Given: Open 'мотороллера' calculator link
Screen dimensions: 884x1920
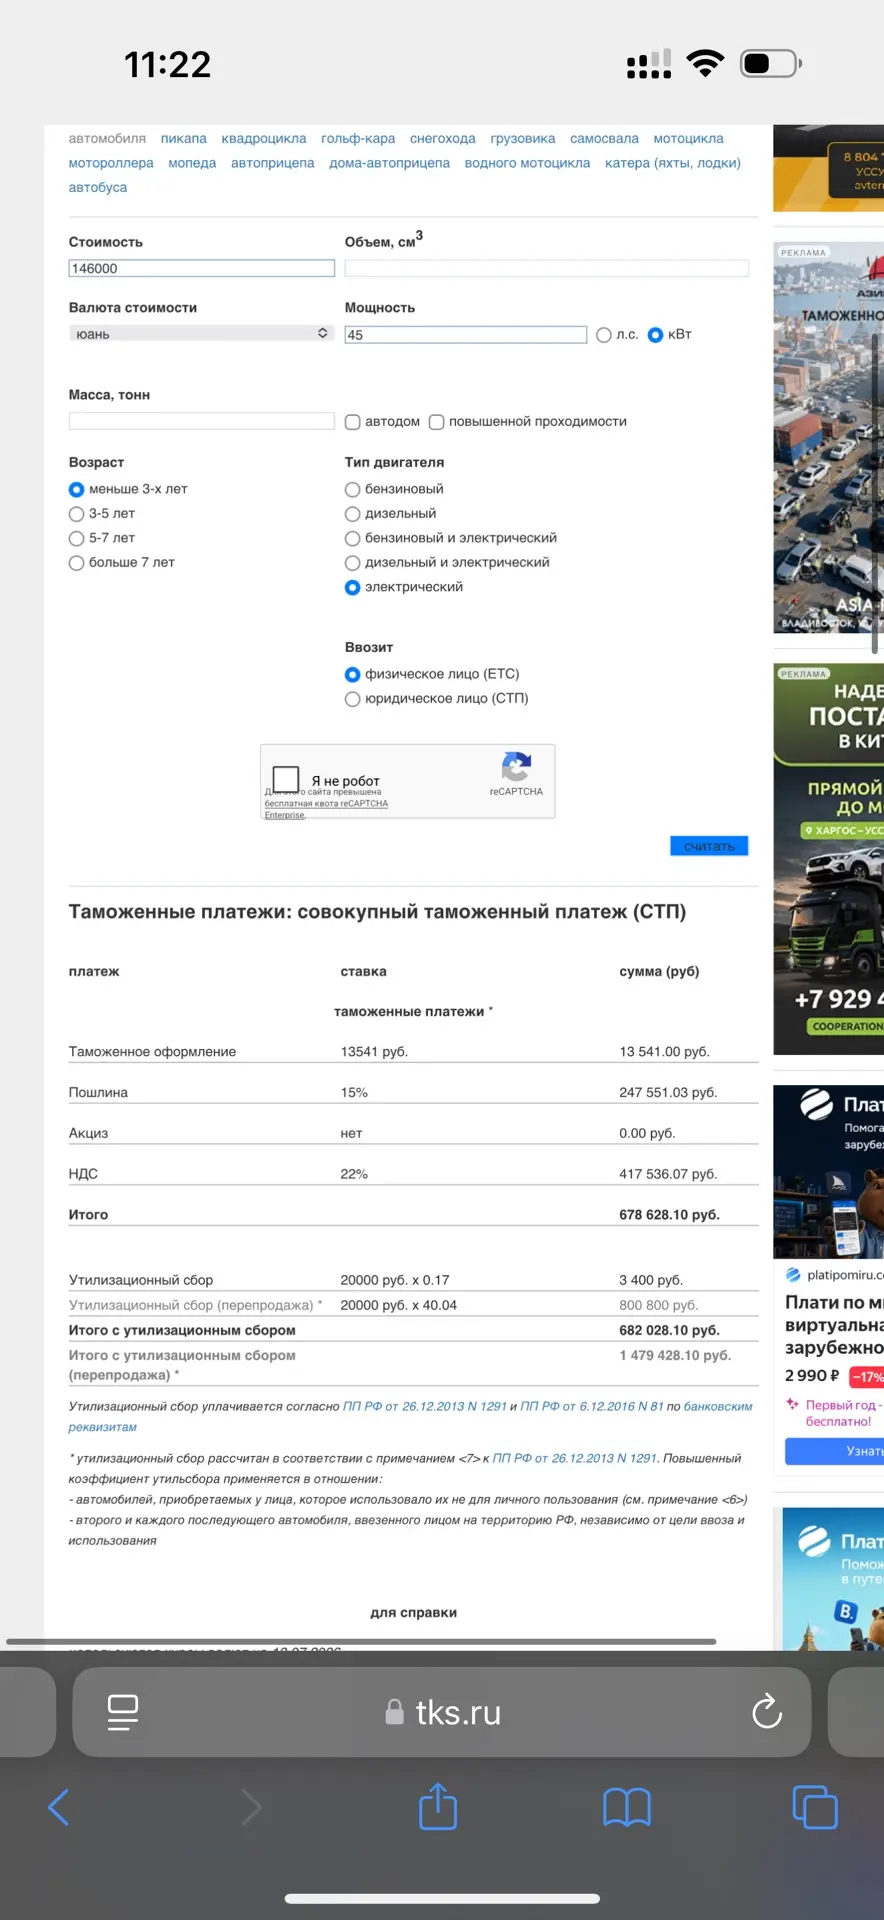Looking at the screenshot, I should pyautogui.click(x=111, y=163).
